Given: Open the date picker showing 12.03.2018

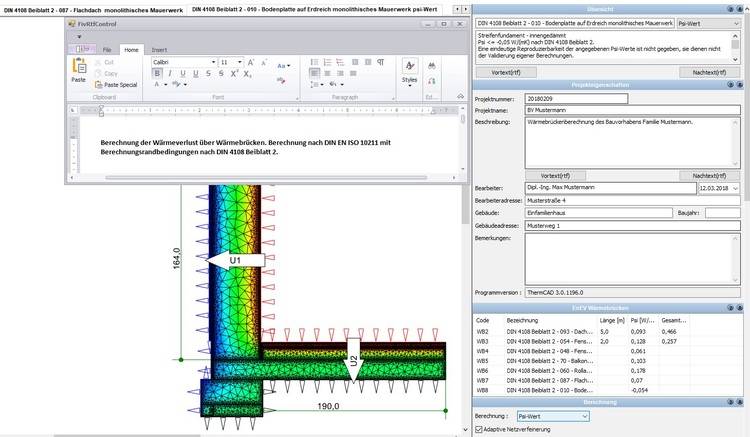Looking at the screenshot, I should pyautogui.click(x=736, y=187).
